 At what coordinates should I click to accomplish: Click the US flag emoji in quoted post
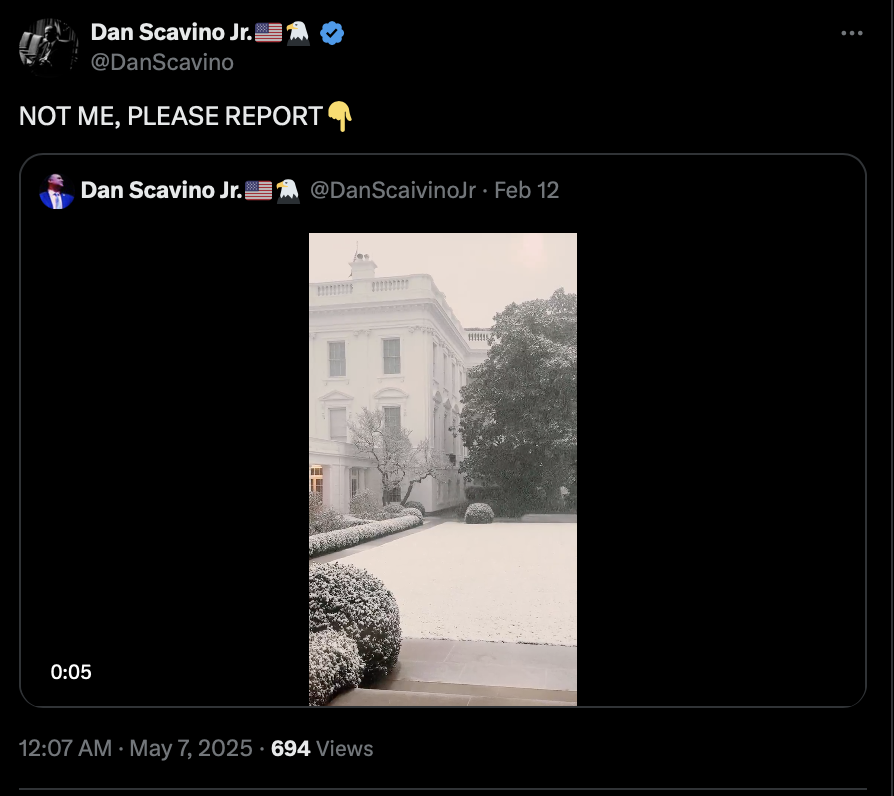(x=258, y=190)
